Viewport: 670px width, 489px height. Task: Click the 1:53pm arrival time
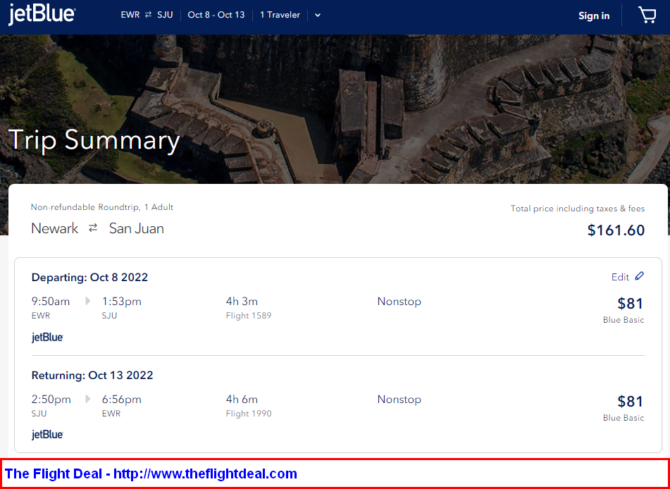coord(121,301)
